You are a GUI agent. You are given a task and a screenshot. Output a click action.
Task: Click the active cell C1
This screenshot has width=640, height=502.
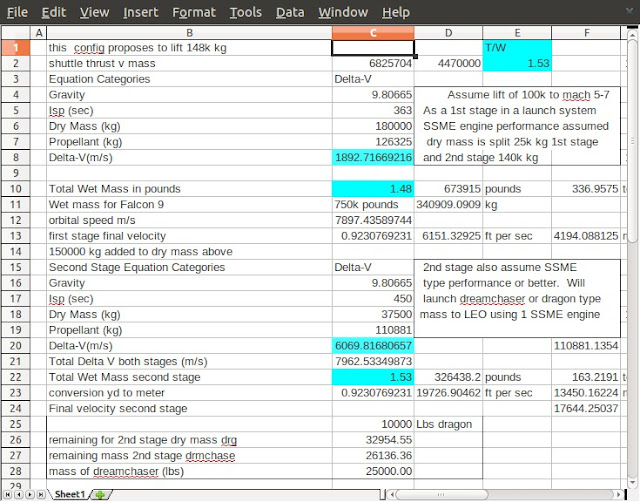point(373,48)
